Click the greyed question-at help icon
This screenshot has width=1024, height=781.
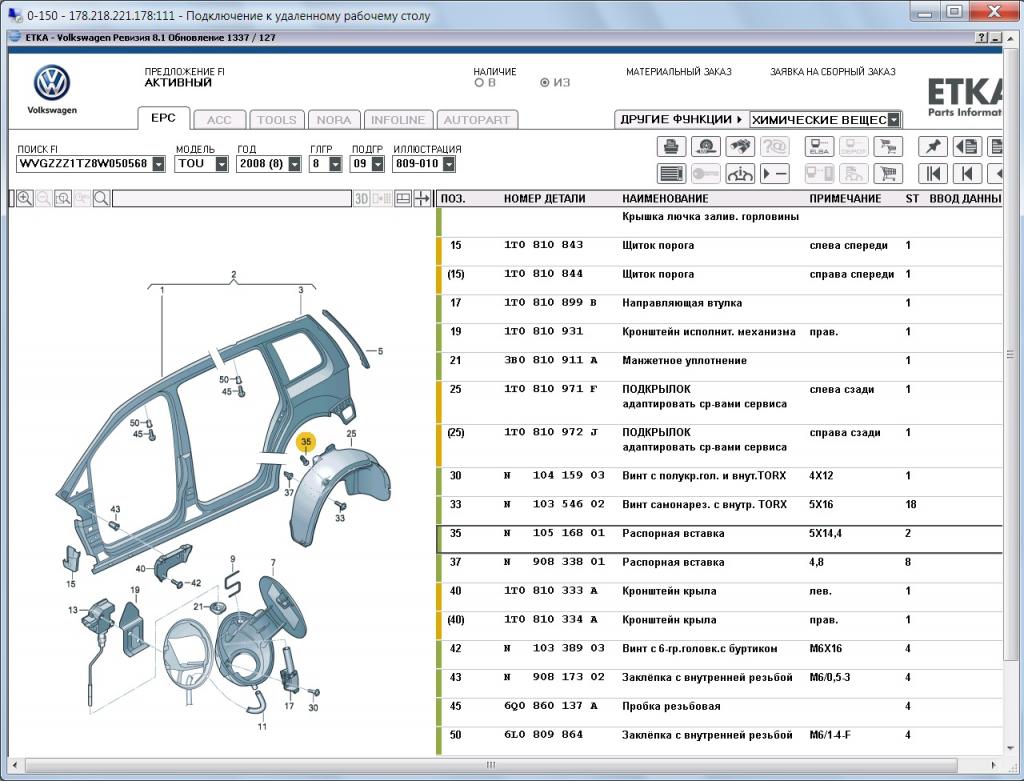tap(775, 146)
